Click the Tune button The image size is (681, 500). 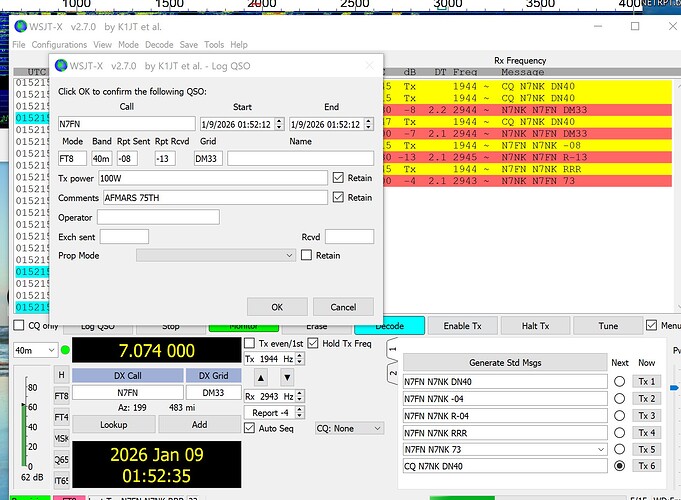(x=608, y=326)
